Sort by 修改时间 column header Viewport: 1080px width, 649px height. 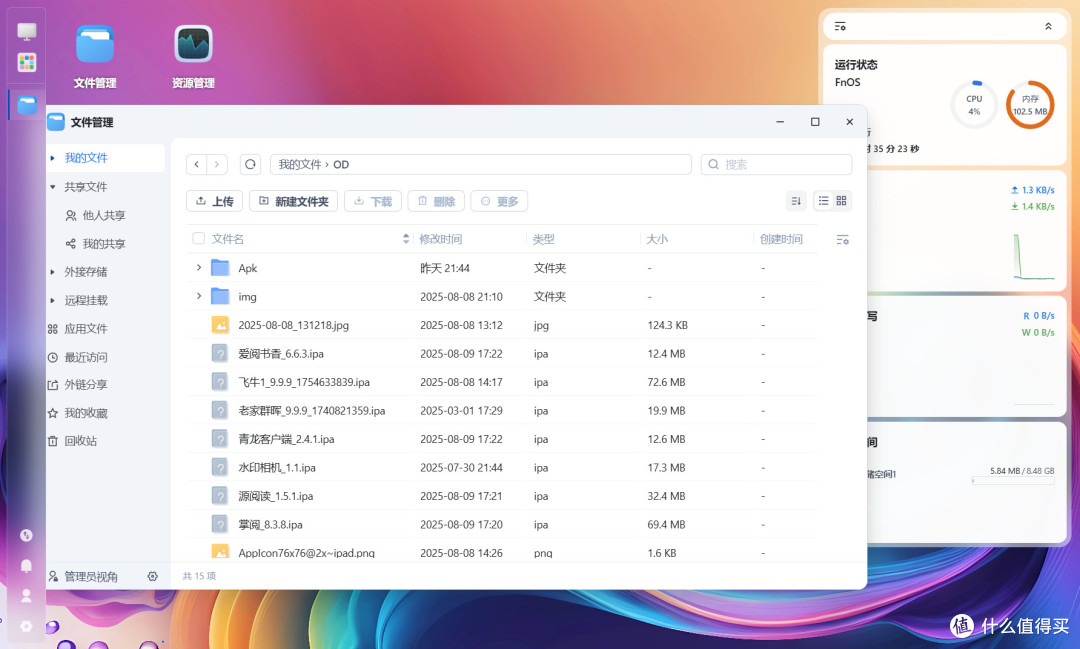pos(441,239)
